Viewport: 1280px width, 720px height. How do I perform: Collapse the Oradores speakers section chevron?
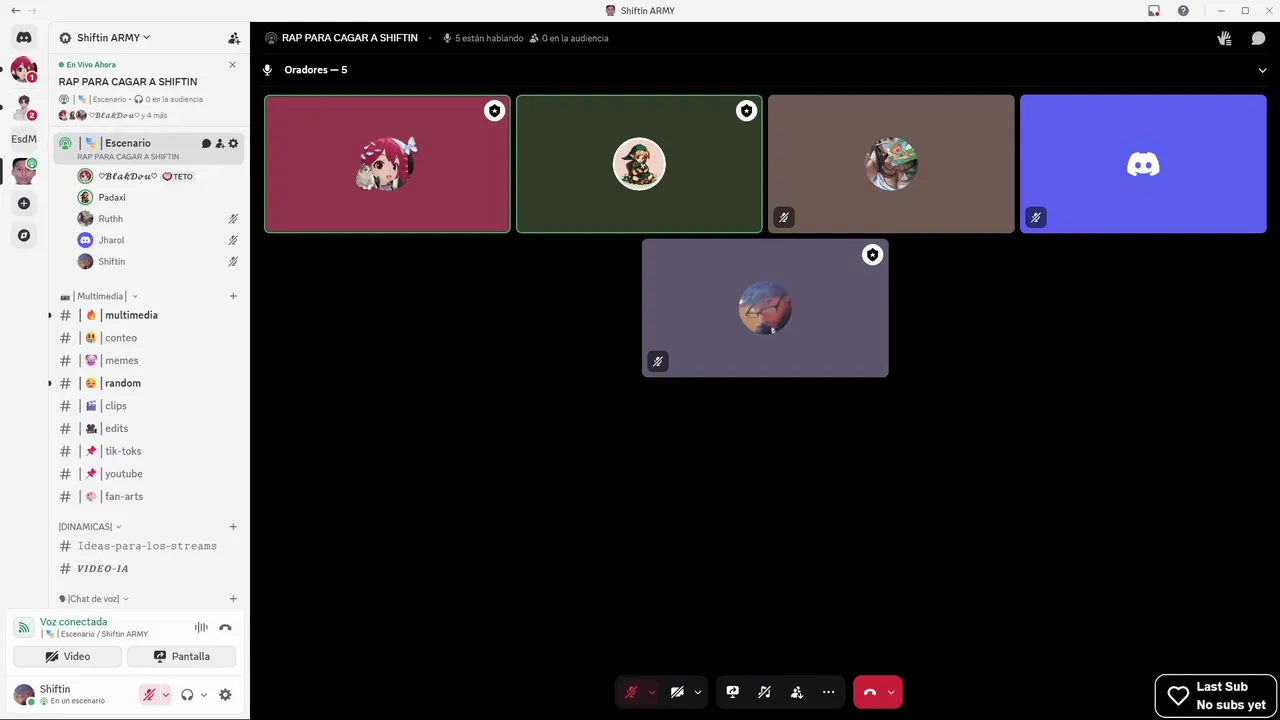coord(1262,70)
